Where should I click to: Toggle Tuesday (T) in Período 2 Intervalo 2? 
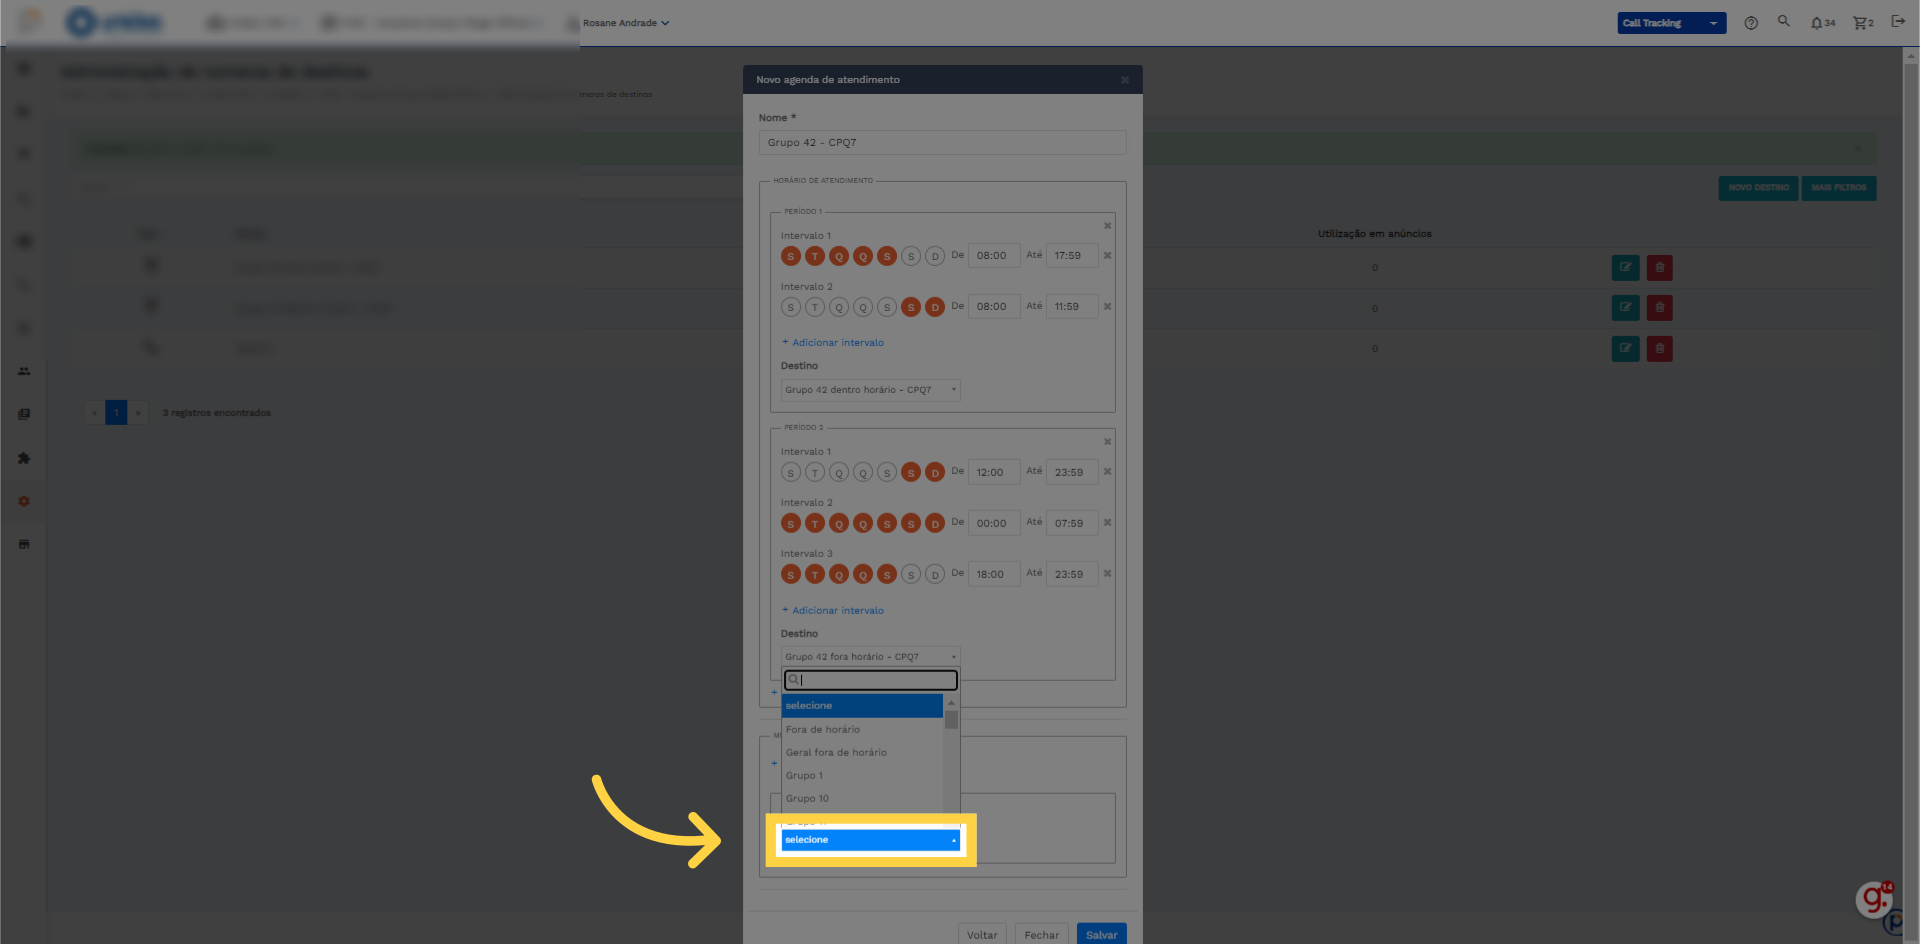pos(815,523)
